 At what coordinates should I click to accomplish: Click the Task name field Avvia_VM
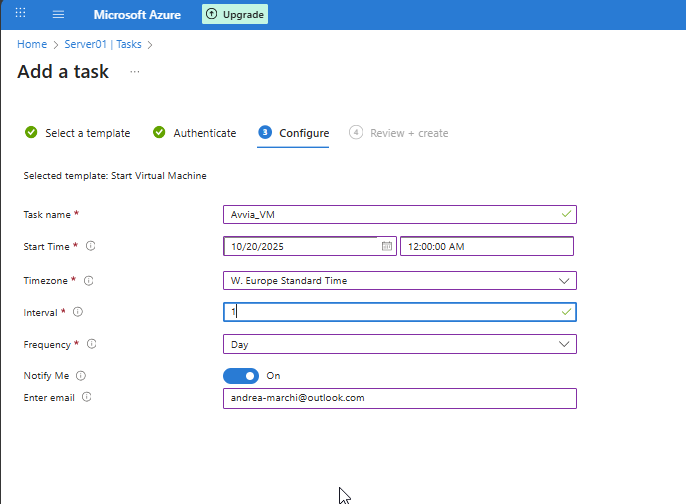pos(400,214)
